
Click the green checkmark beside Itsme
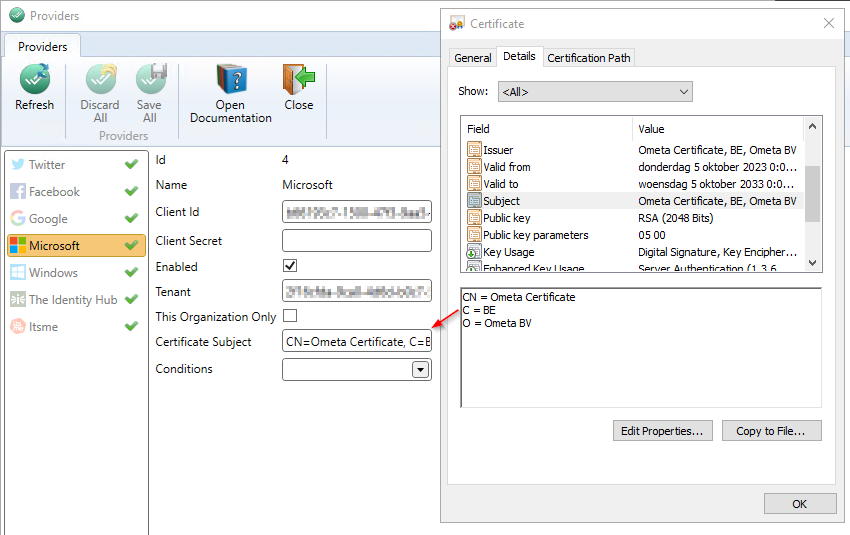[131, 326]
